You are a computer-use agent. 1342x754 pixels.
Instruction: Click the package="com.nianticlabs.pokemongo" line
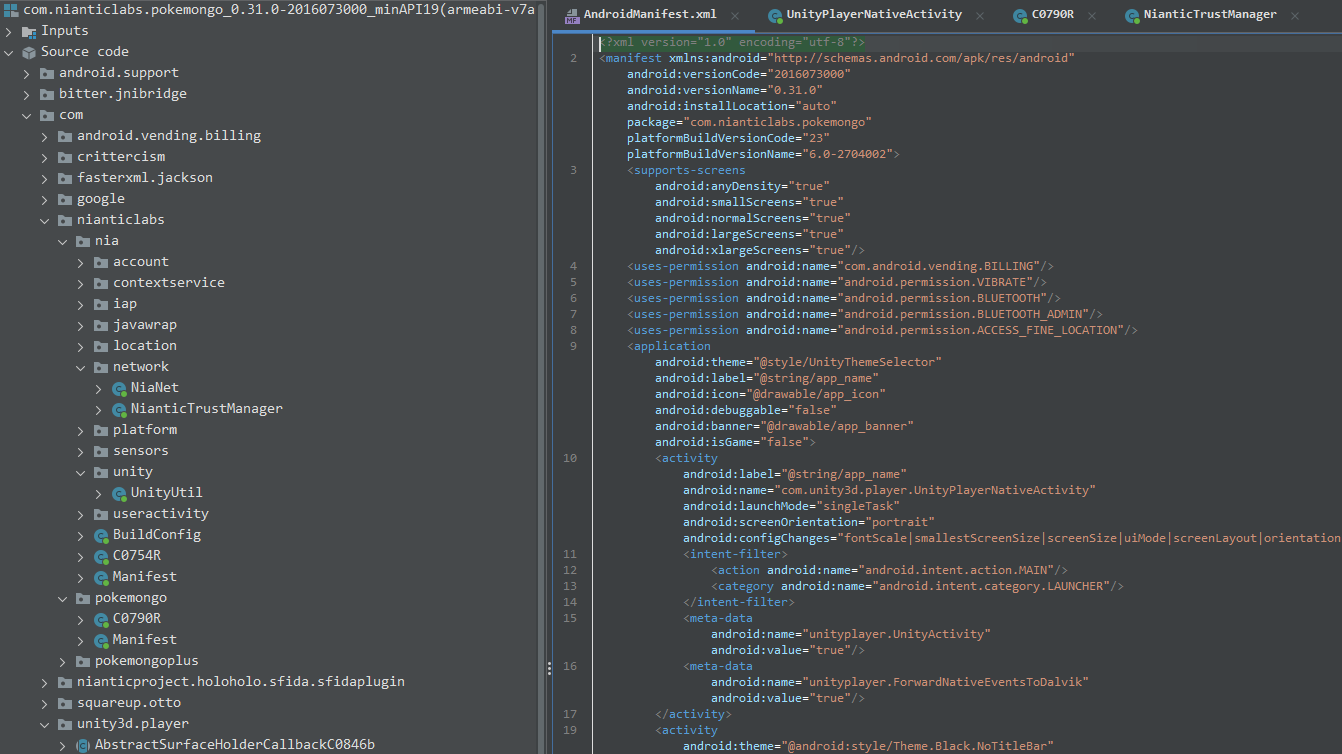[749, 122]
